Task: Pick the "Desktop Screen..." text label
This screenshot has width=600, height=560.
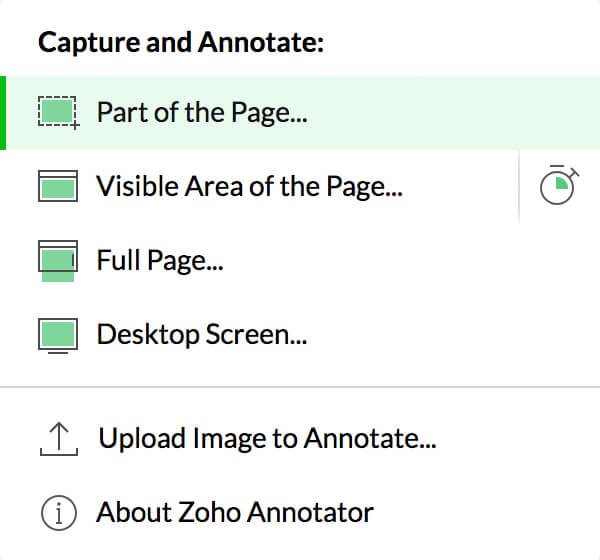Action: coord(202,335)
